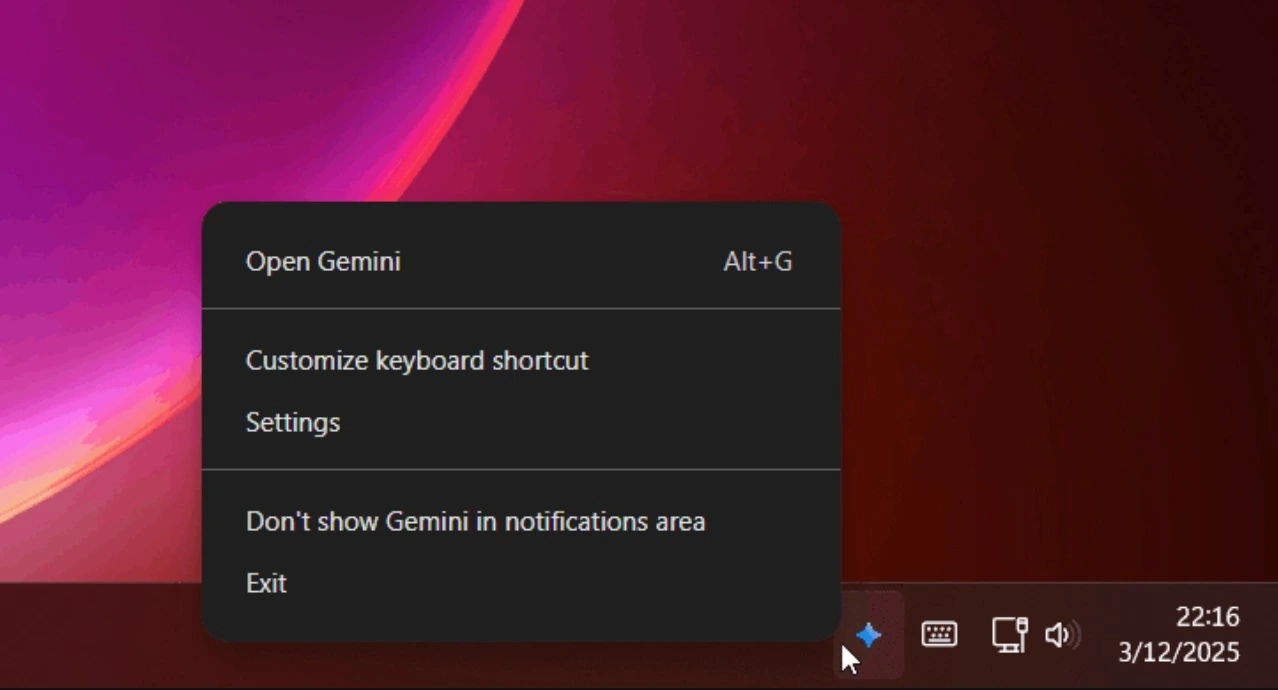
Task: Hide Gemini from the notifications area
Action: 475,520
